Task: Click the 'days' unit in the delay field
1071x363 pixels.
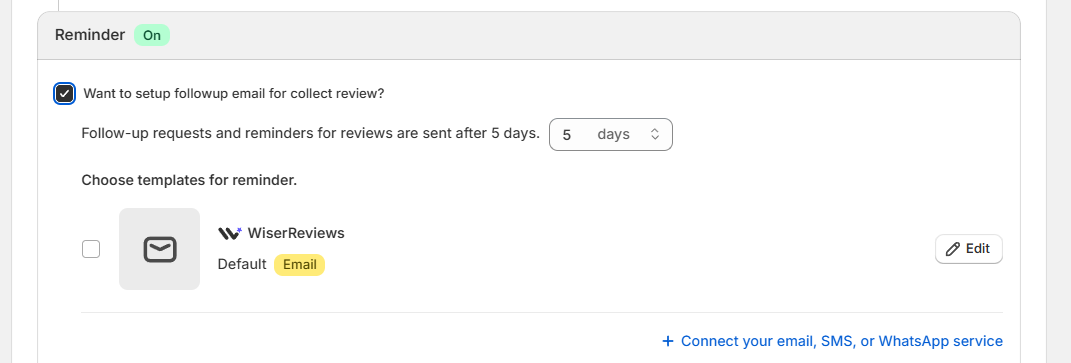Action: (613, 135)
